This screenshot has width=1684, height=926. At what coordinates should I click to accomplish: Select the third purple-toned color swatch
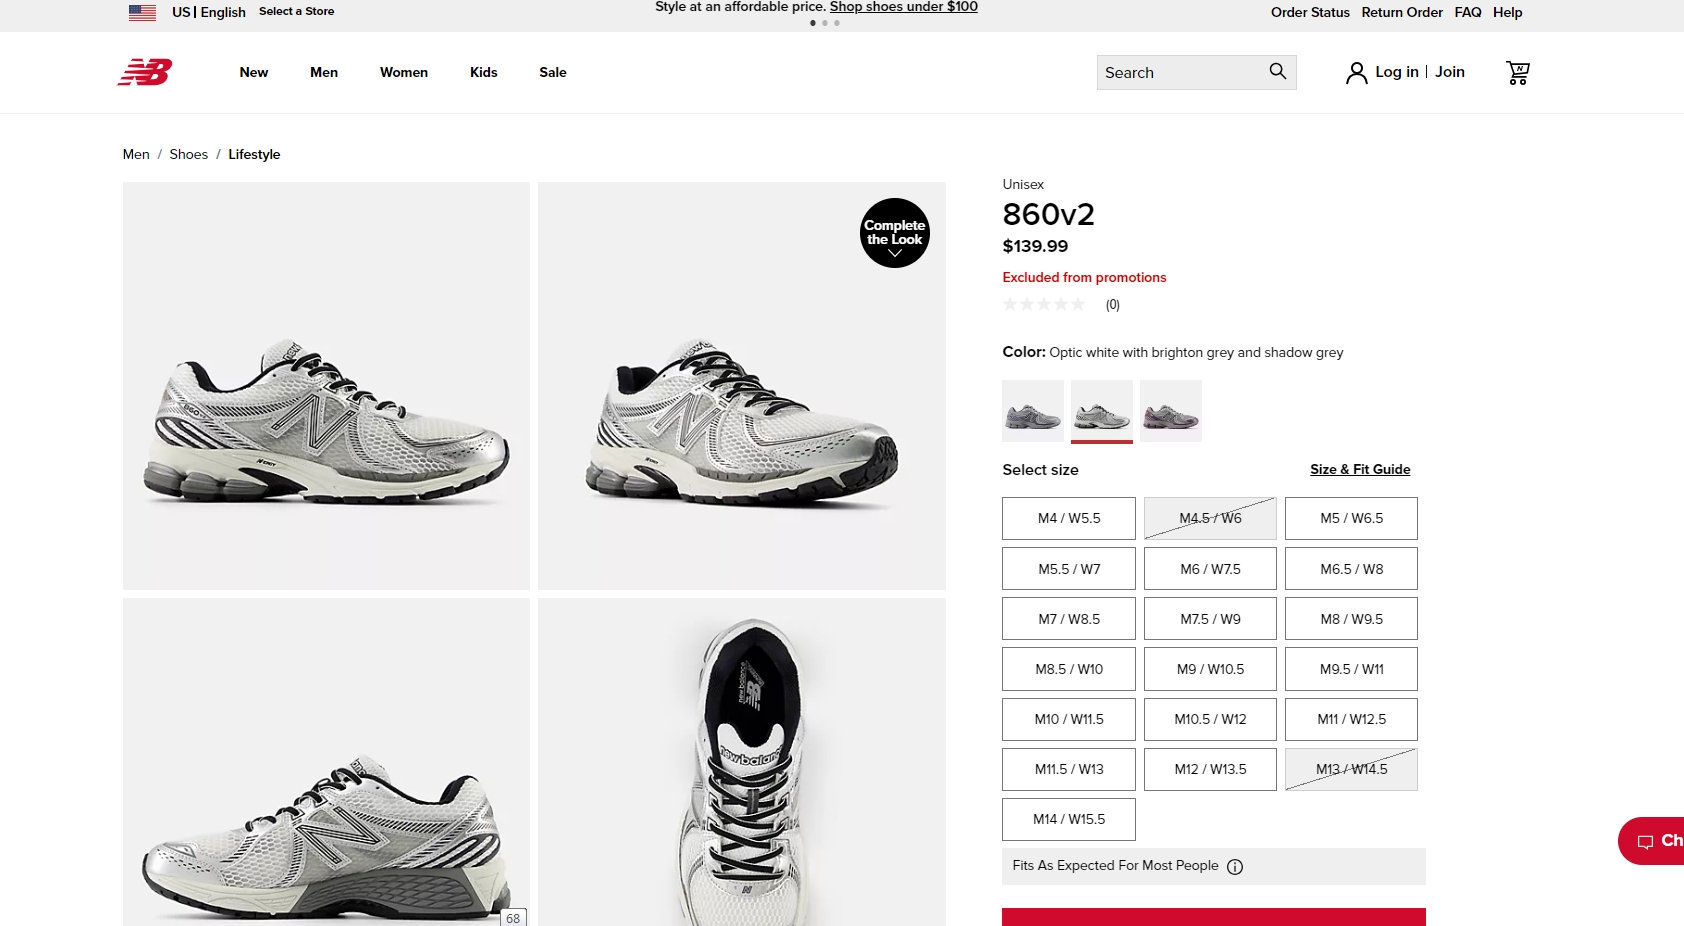click(x=1171, y=411)
